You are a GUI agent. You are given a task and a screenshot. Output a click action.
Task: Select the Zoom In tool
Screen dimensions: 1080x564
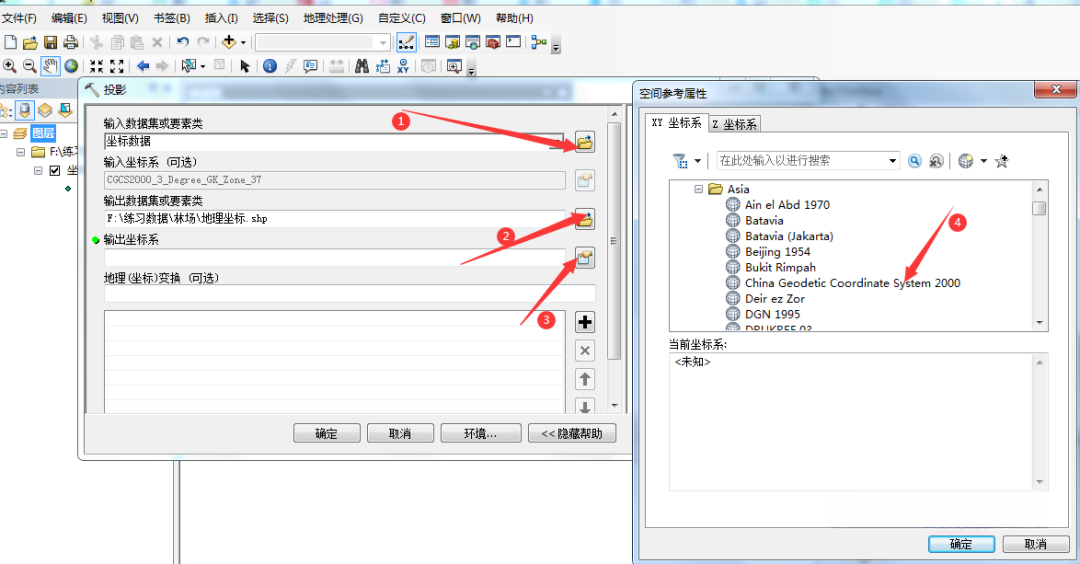click(10, 66)
